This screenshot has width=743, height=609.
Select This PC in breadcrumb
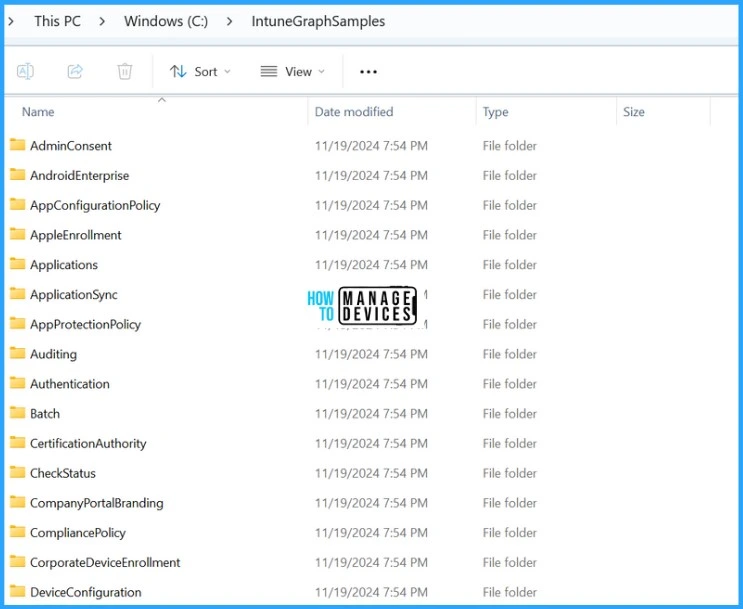click(57, 21)
